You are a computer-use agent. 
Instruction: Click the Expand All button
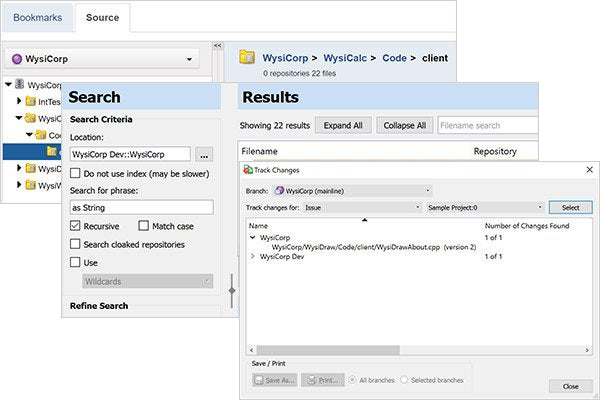(343, 126)
